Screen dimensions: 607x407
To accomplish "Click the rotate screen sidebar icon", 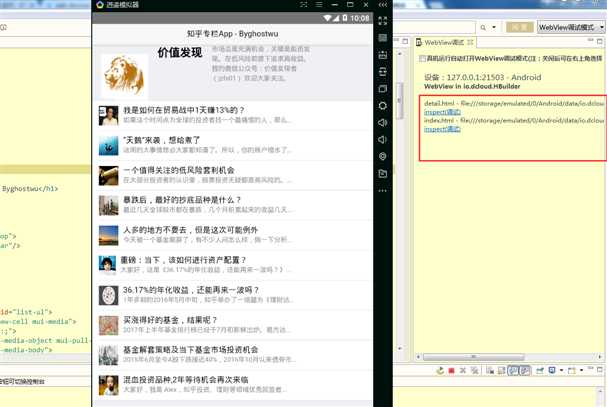I will pos(382,72).
